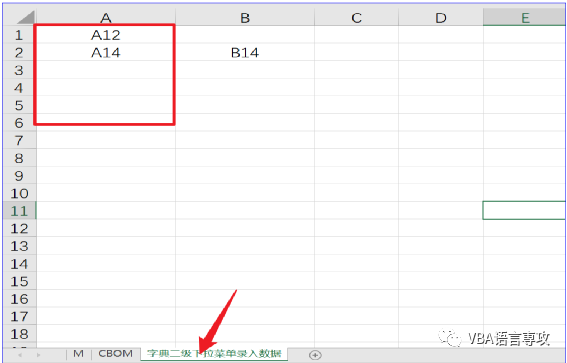Click the Select All corner triangle
The image size is (567, 363).
(25, 18)
